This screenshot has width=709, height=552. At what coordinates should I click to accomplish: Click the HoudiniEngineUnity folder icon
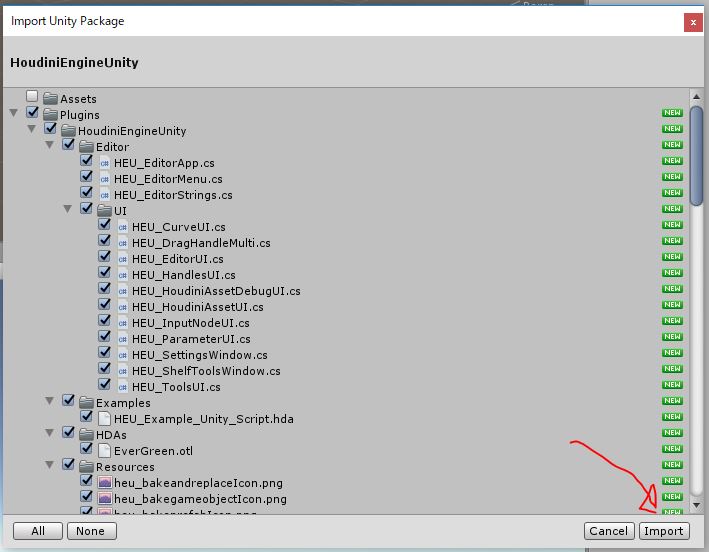coord(68,131)
